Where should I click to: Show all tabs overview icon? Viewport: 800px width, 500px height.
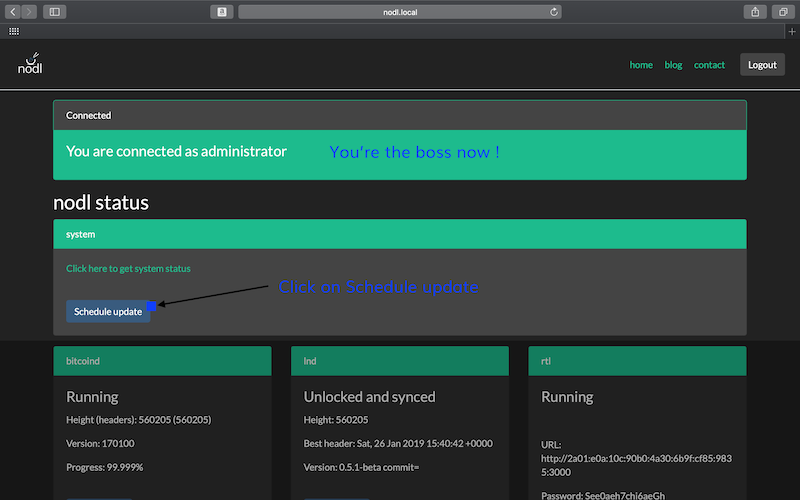pos(783,12)
